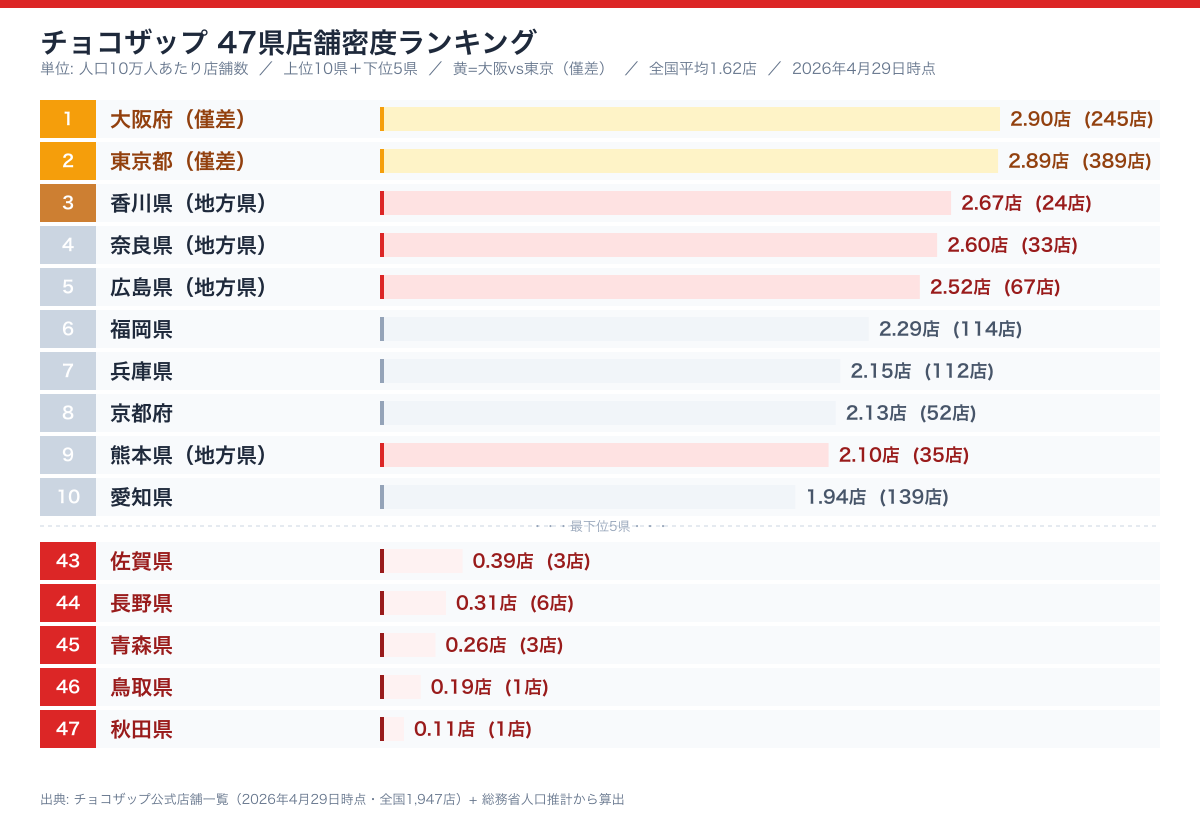Viewport: 1200px width, 820px height.
Task: Click the 青森県 label
Action: (141, 645)
